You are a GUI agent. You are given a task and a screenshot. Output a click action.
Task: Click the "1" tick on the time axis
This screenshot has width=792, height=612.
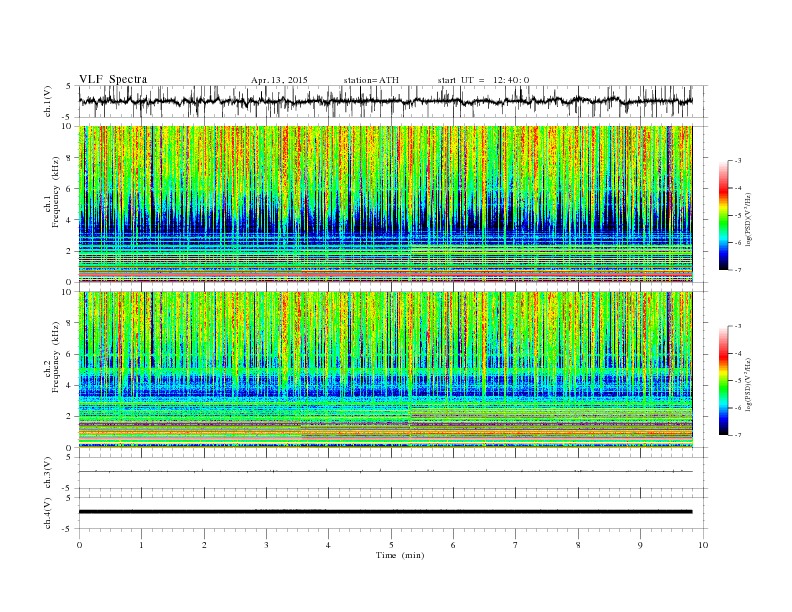(141, 545)
